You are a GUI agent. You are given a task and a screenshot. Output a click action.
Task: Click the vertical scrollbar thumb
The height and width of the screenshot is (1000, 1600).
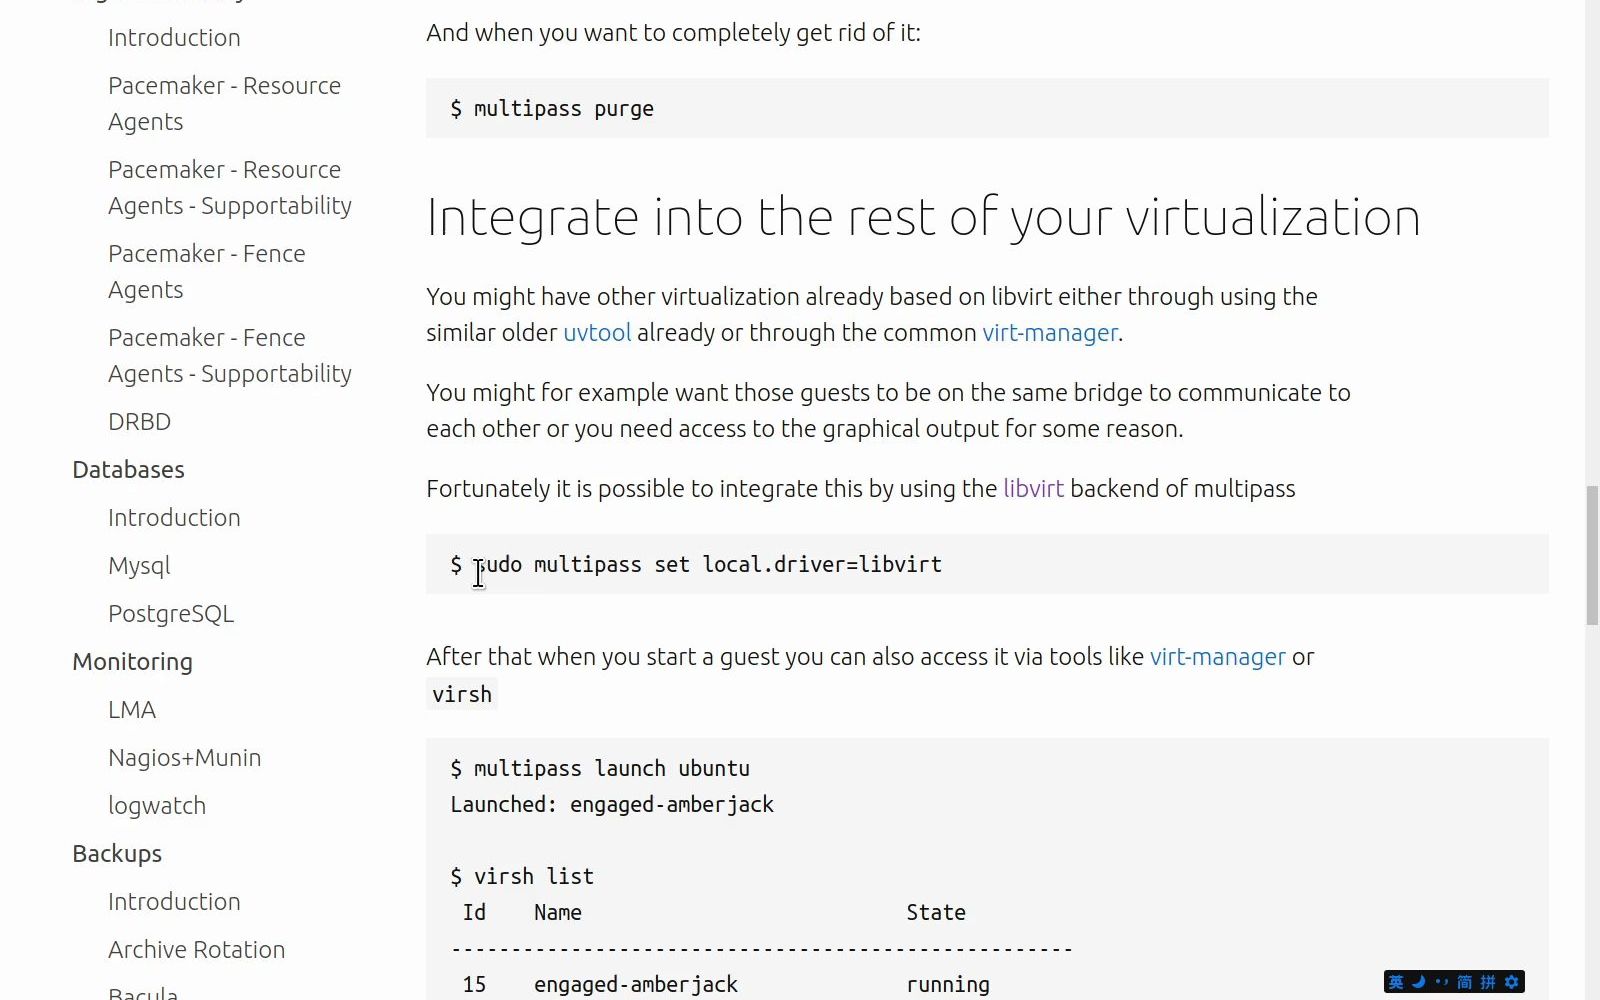point(1592,555)
